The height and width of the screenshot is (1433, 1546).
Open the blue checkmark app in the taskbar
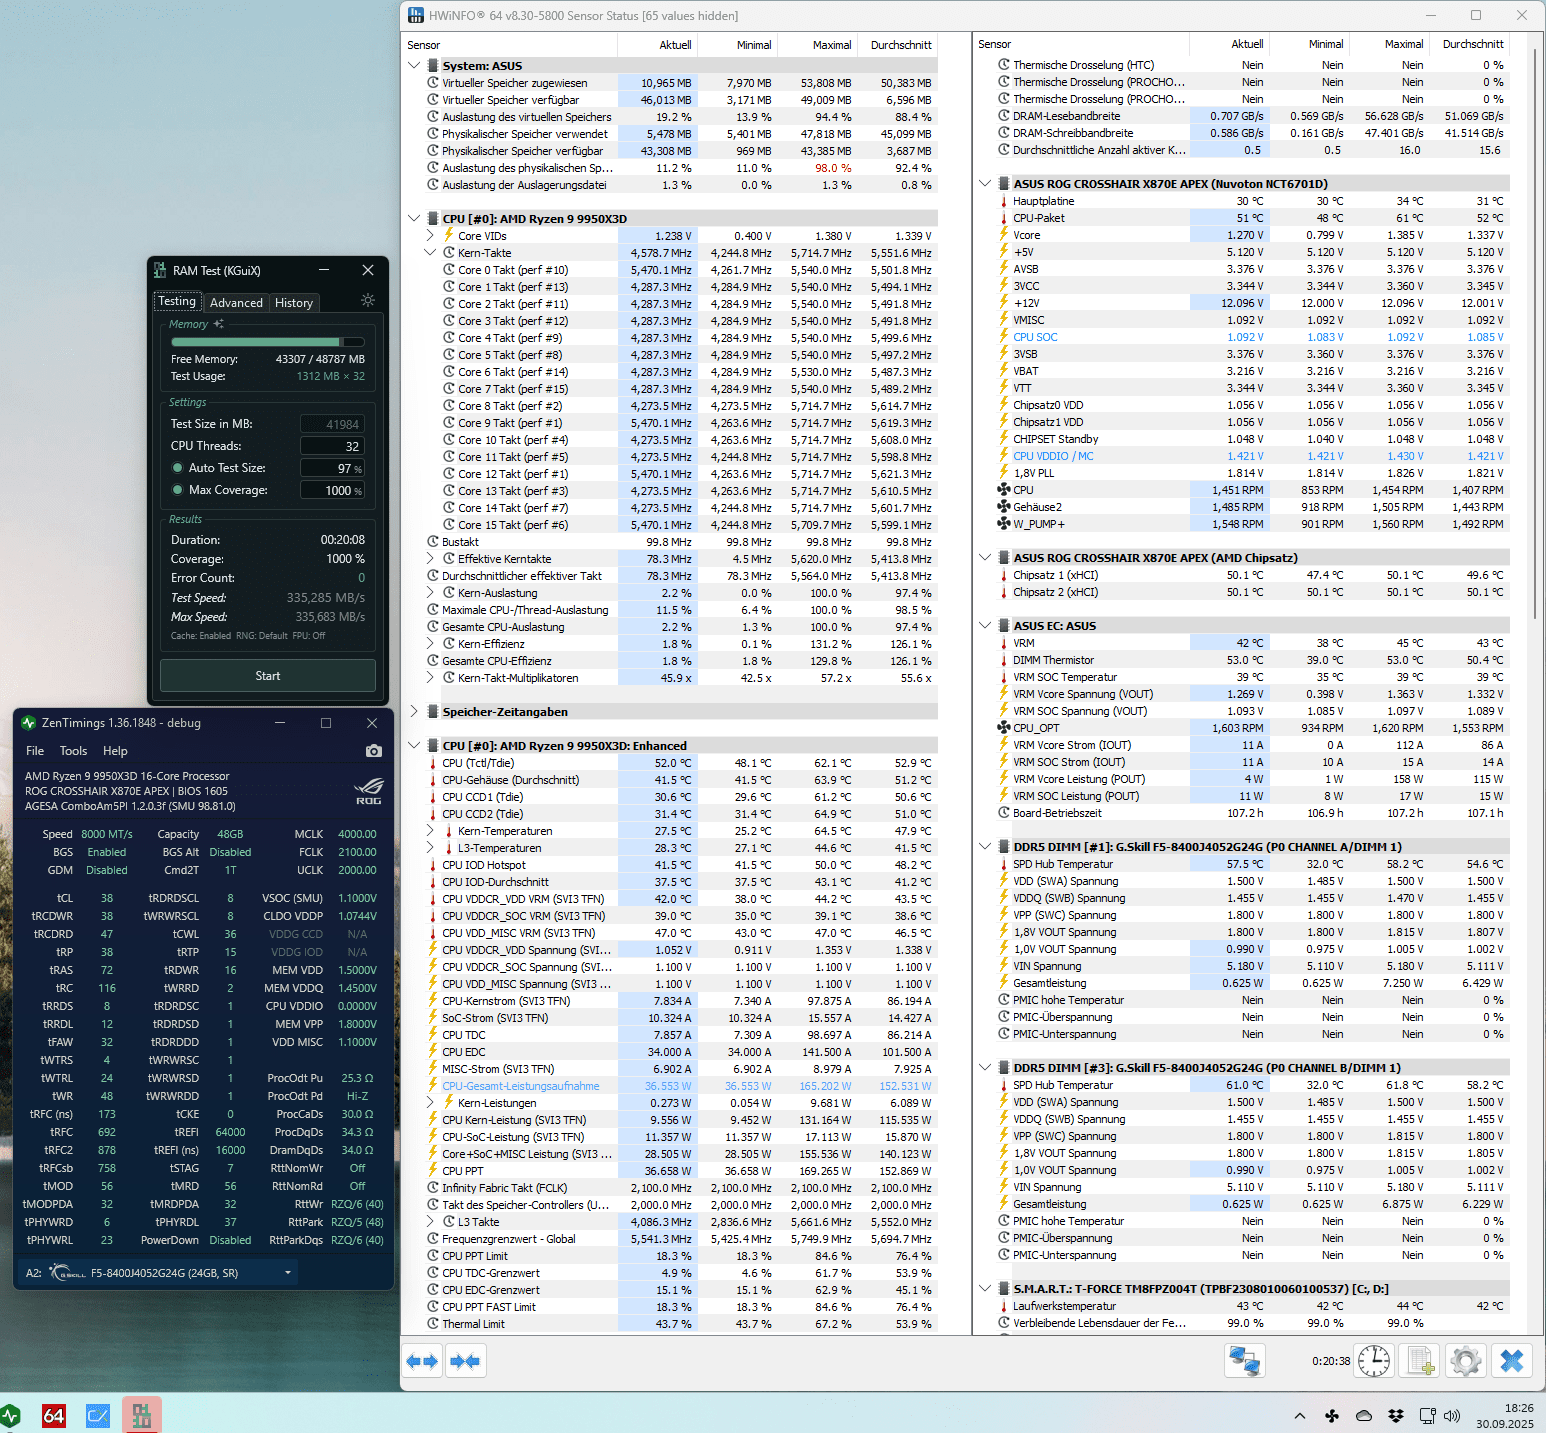pos(98,1415)
